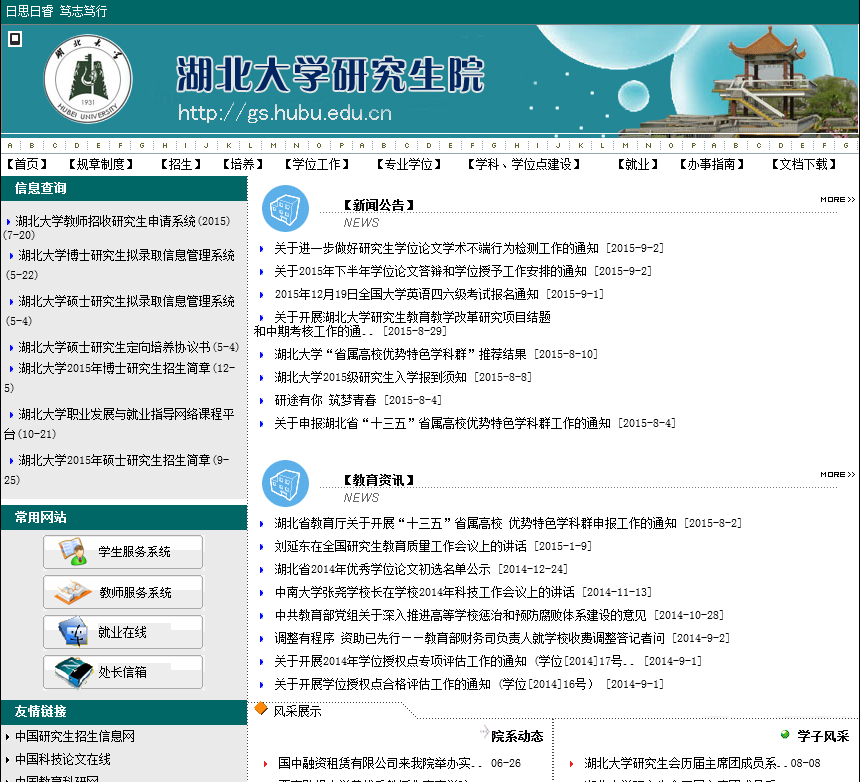Open 关于开展2014年学位授权点专项评估工作的通知 article
860x782 pixels.
[x=454, y=661]
